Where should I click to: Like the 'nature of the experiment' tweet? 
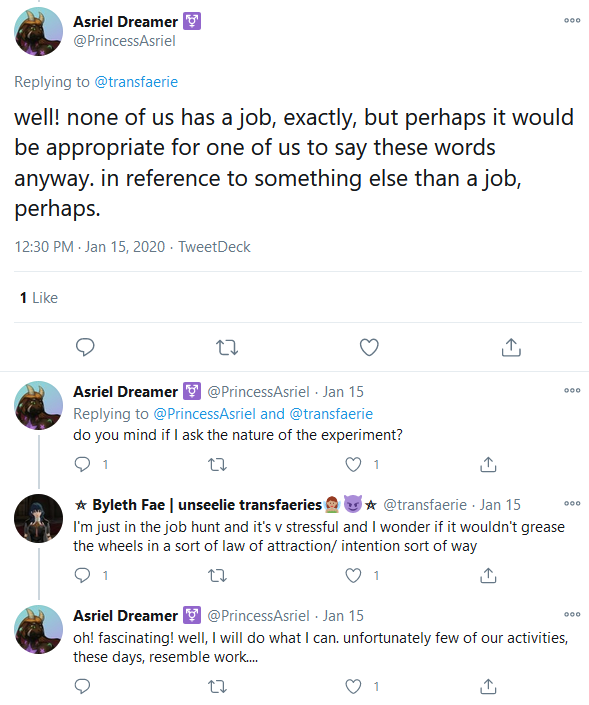[x=353, y=464]
